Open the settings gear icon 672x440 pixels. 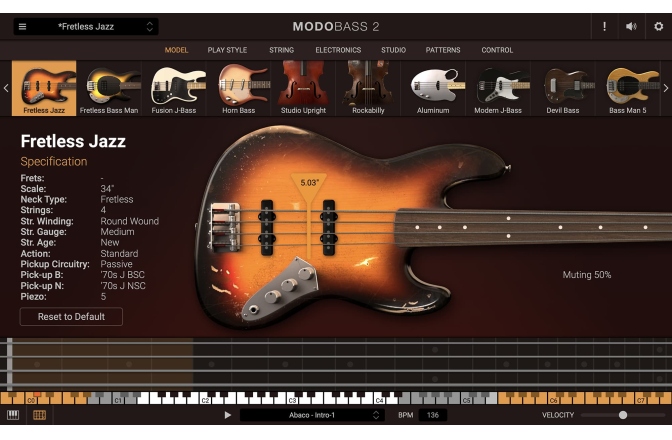tap(658, 27)
